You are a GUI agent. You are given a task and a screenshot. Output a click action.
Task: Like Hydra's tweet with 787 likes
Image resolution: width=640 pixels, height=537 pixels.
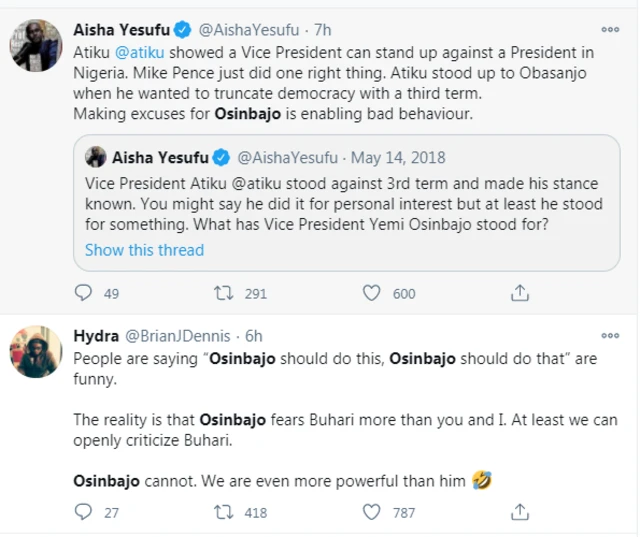point(372,512)
